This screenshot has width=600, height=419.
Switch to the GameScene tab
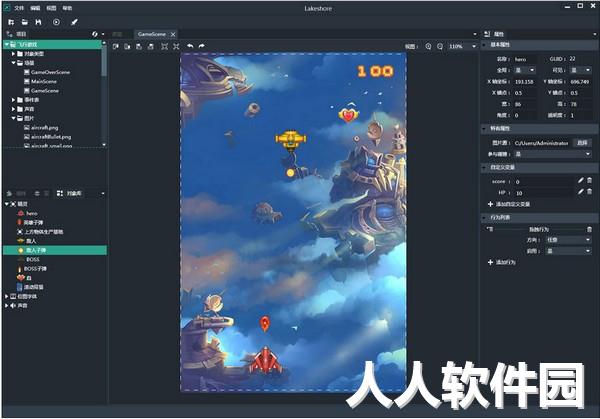coord(152,34)
